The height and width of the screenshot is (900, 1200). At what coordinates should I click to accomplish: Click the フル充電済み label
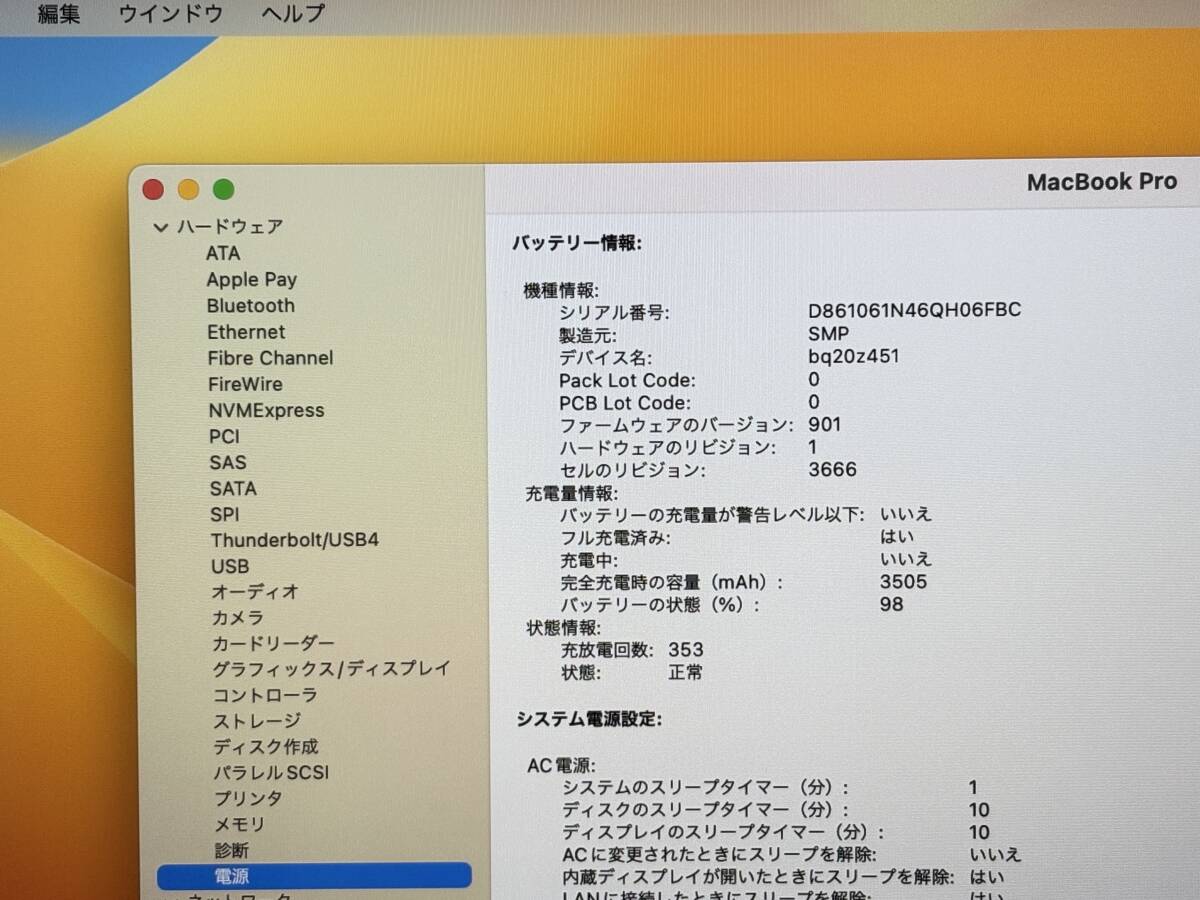coord(615,537)
